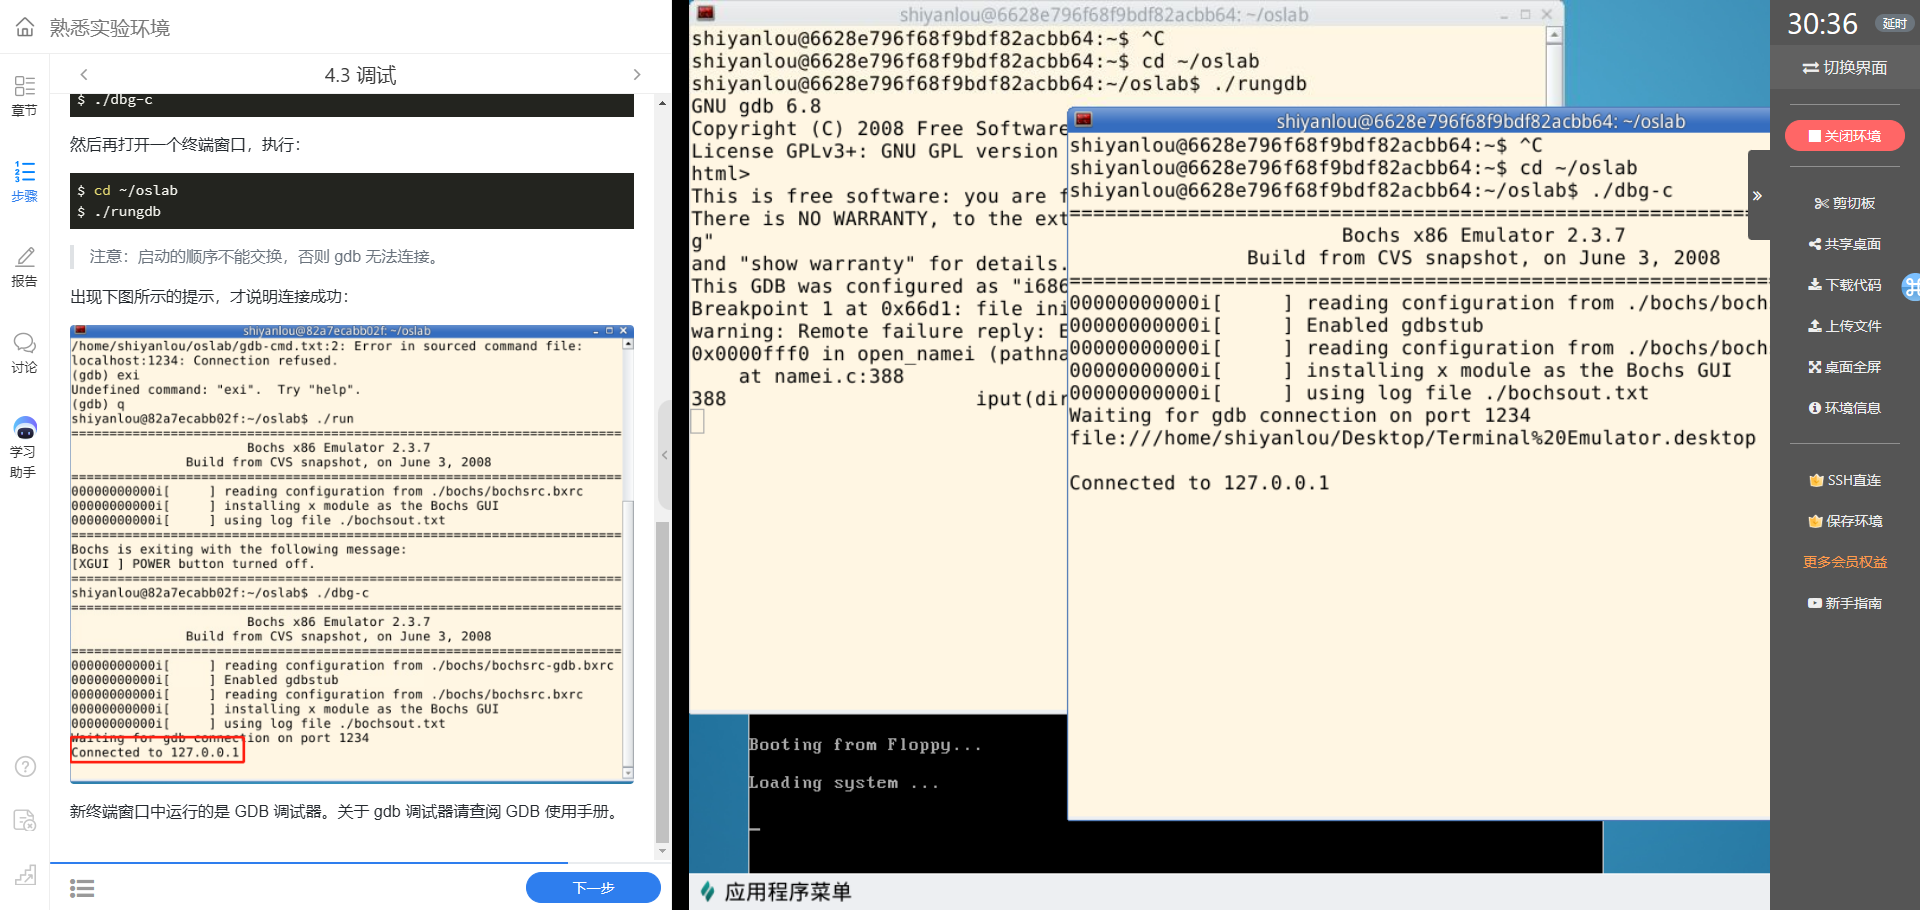Click the home icon beside 熟悉实验环境
The image size is (1920, 910).
(25, 27)
